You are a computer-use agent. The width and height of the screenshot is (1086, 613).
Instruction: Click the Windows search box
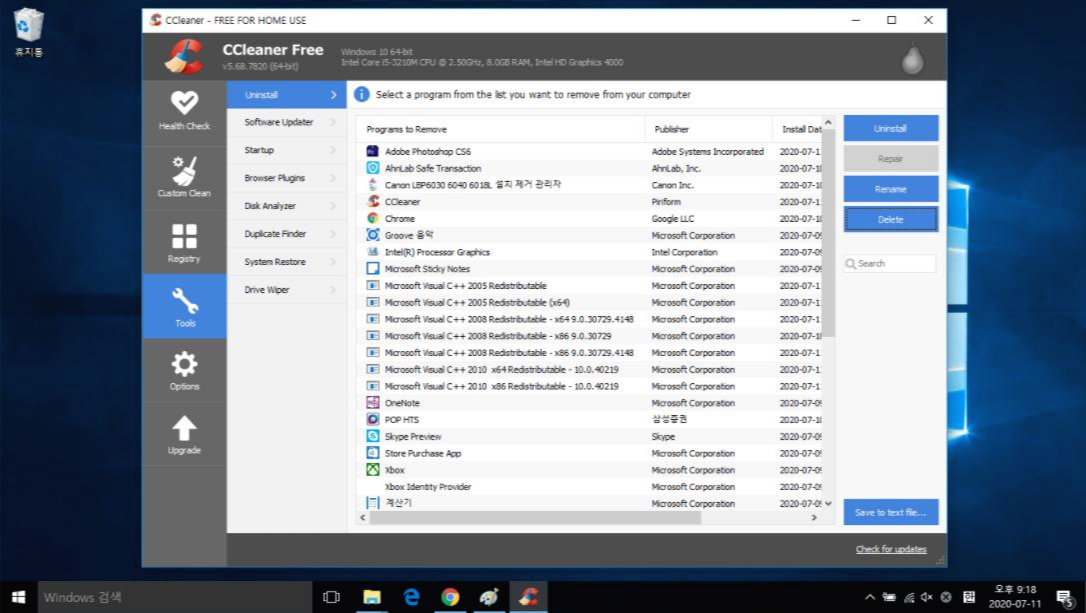point(175,596)
